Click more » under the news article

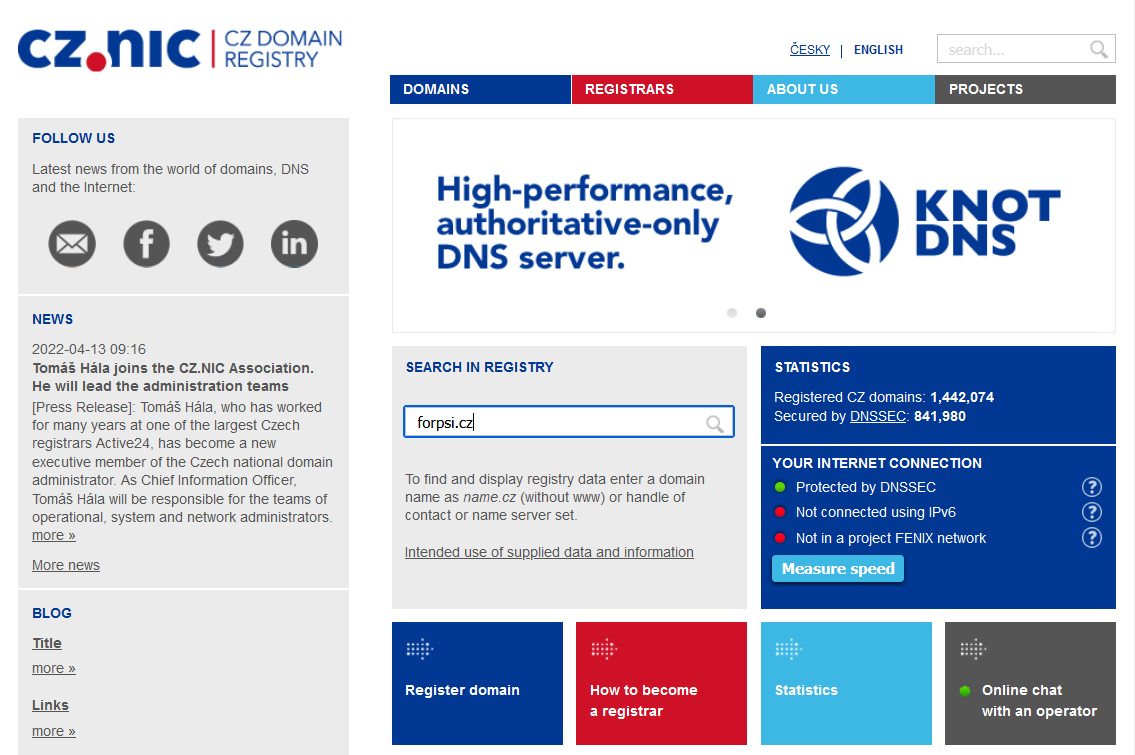pyautogui.click(x=54, y=536)
